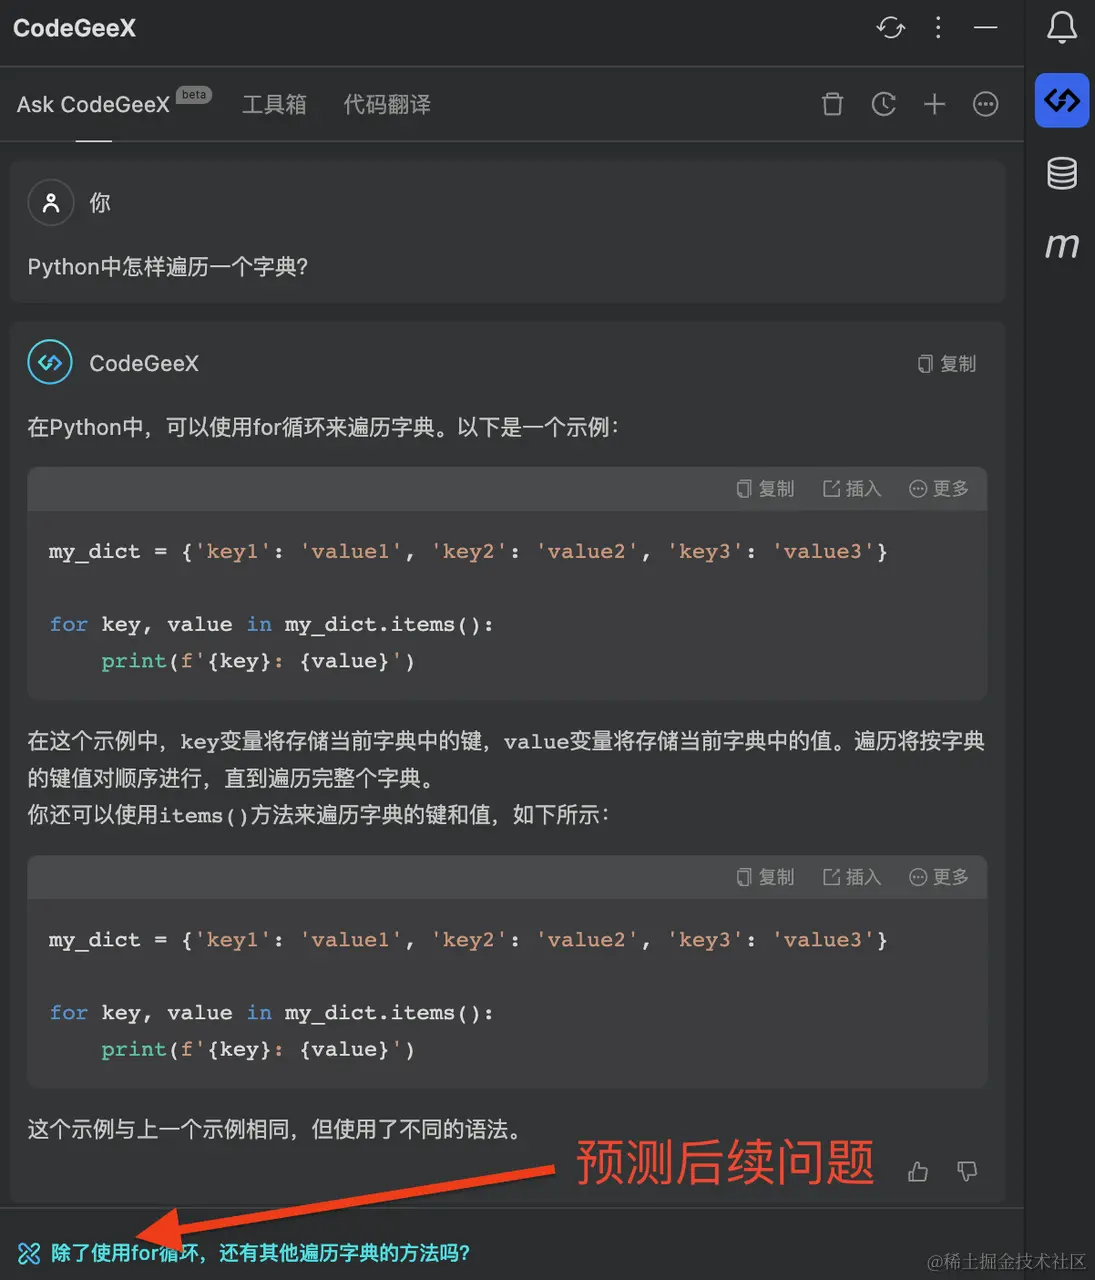This screenshot has height=1280, width=1095.
Task: Clear the chat with the trash icon
Action: pos(832,104)
